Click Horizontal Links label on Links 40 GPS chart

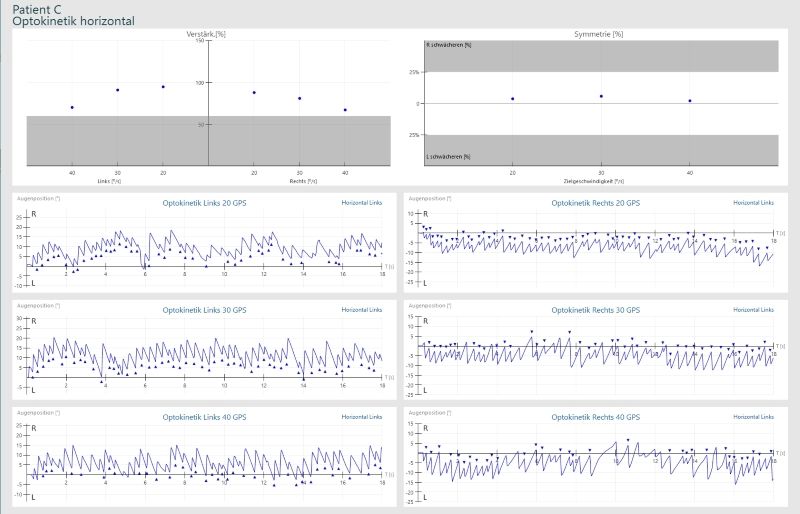[x=361, y=416]
